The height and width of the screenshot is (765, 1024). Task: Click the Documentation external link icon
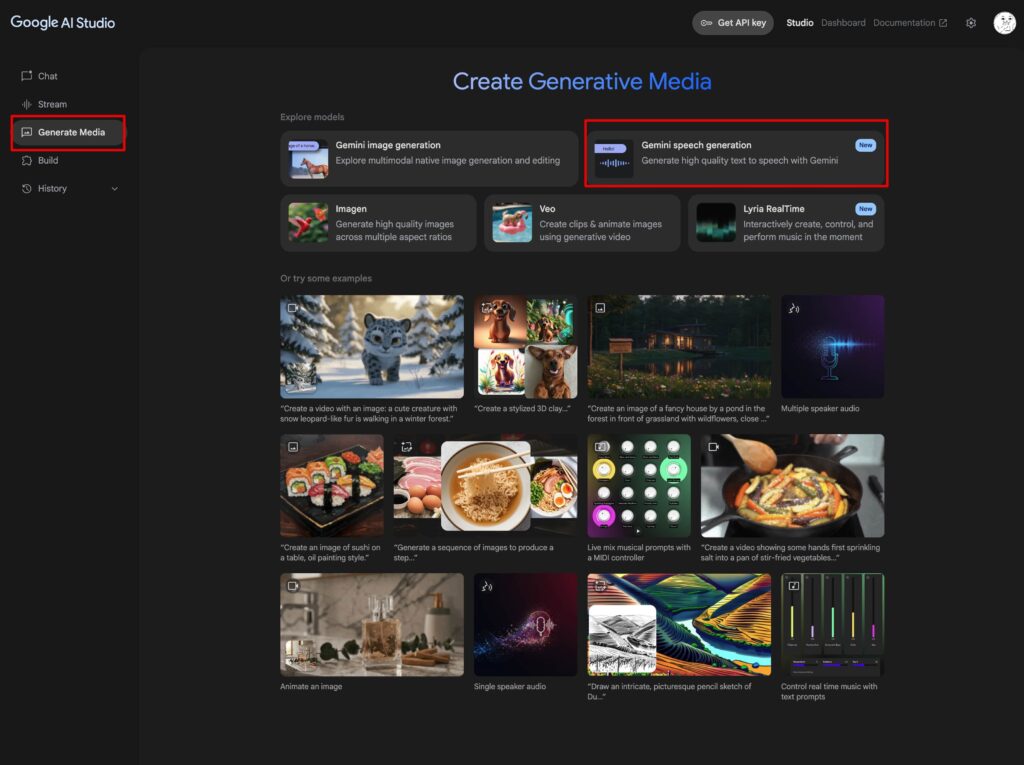(x=943, y=23)
